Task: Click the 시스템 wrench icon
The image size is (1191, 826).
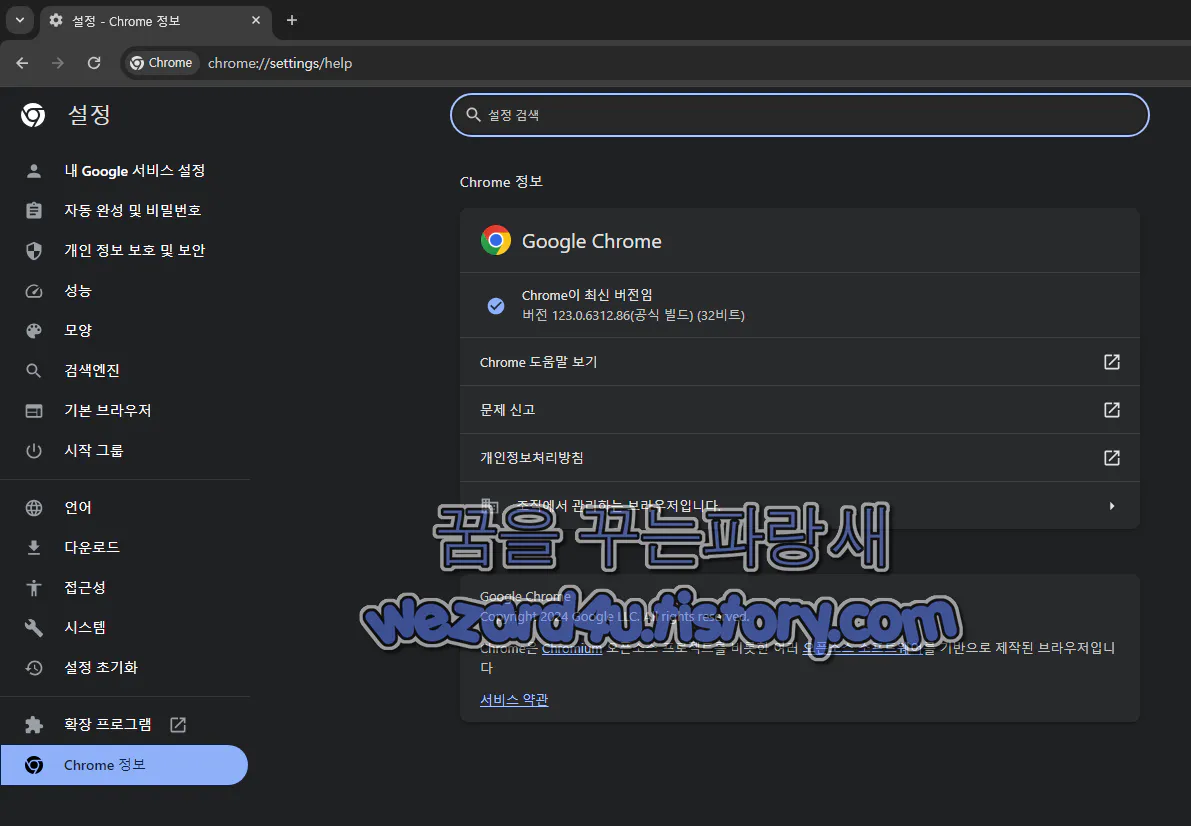Action: pos(33,628)
